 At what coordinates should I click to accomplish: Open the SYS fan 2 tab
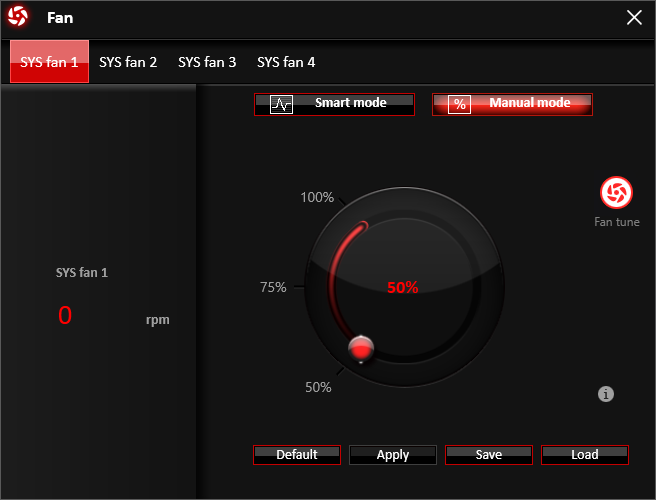pyautogui.click(x=128, y=62)
